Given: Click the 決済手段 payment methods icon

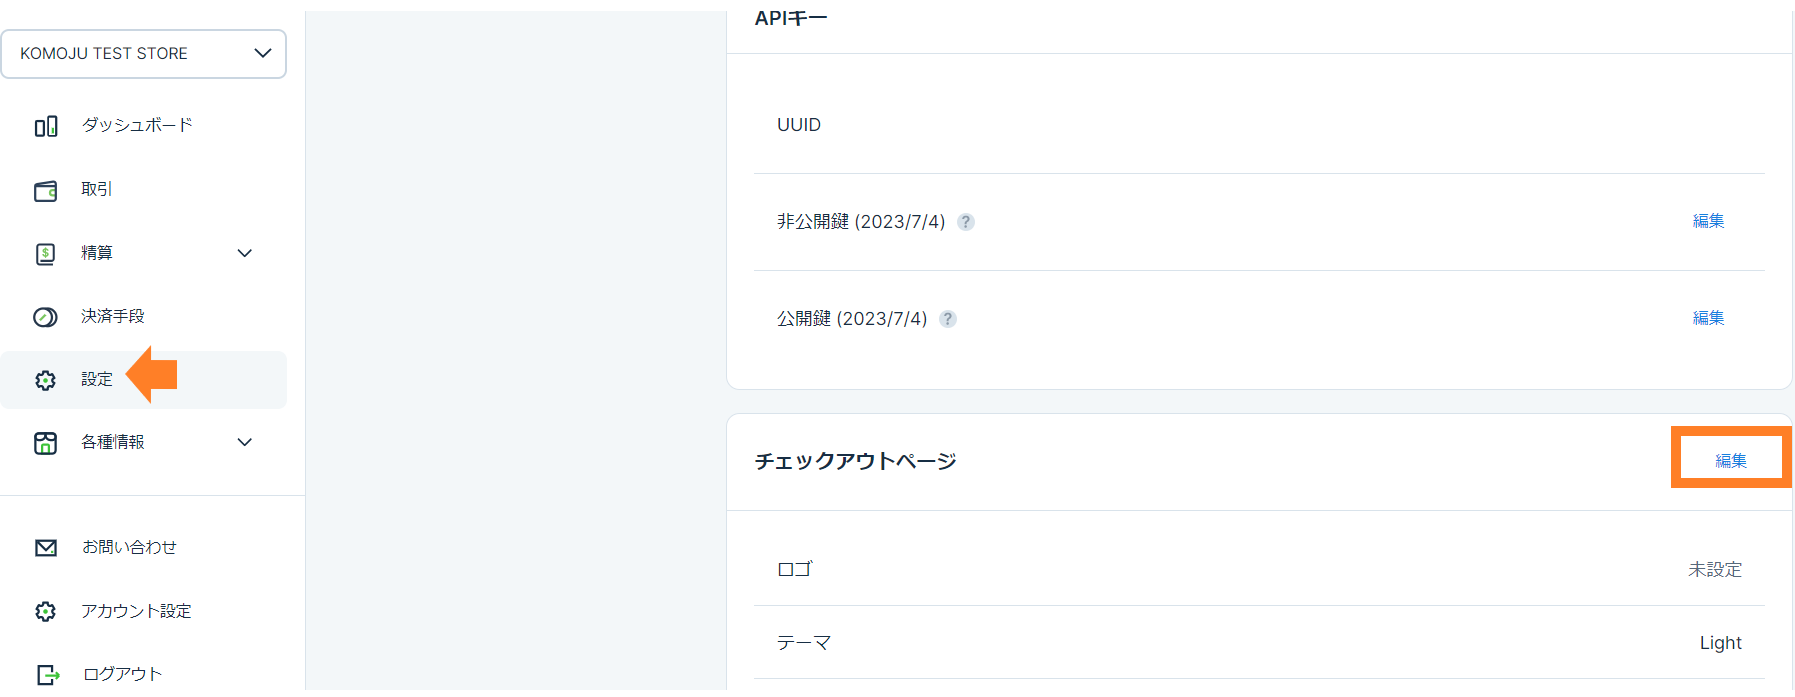Looking at the screenshot, I should point(46,317).
